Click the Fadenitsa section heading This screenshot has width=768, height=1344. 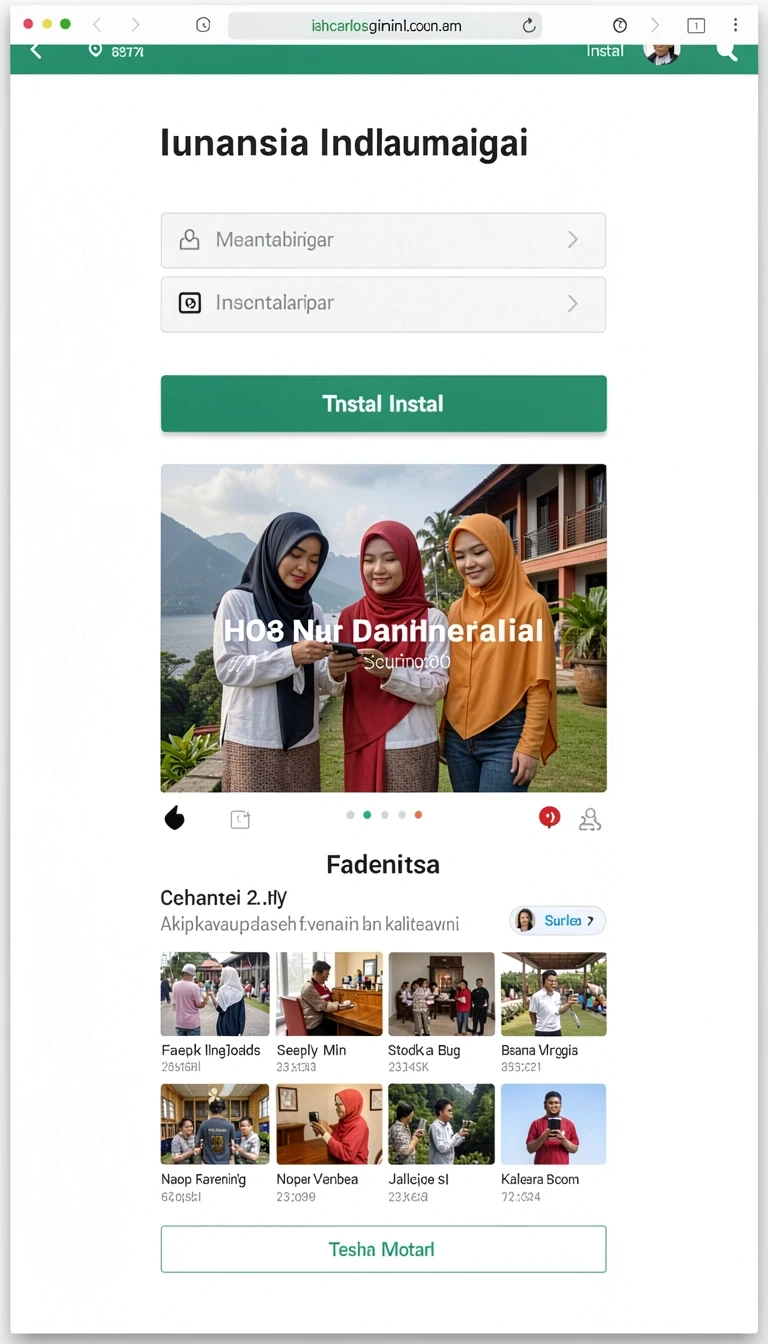pyautogui.click(x=383, y=864)
